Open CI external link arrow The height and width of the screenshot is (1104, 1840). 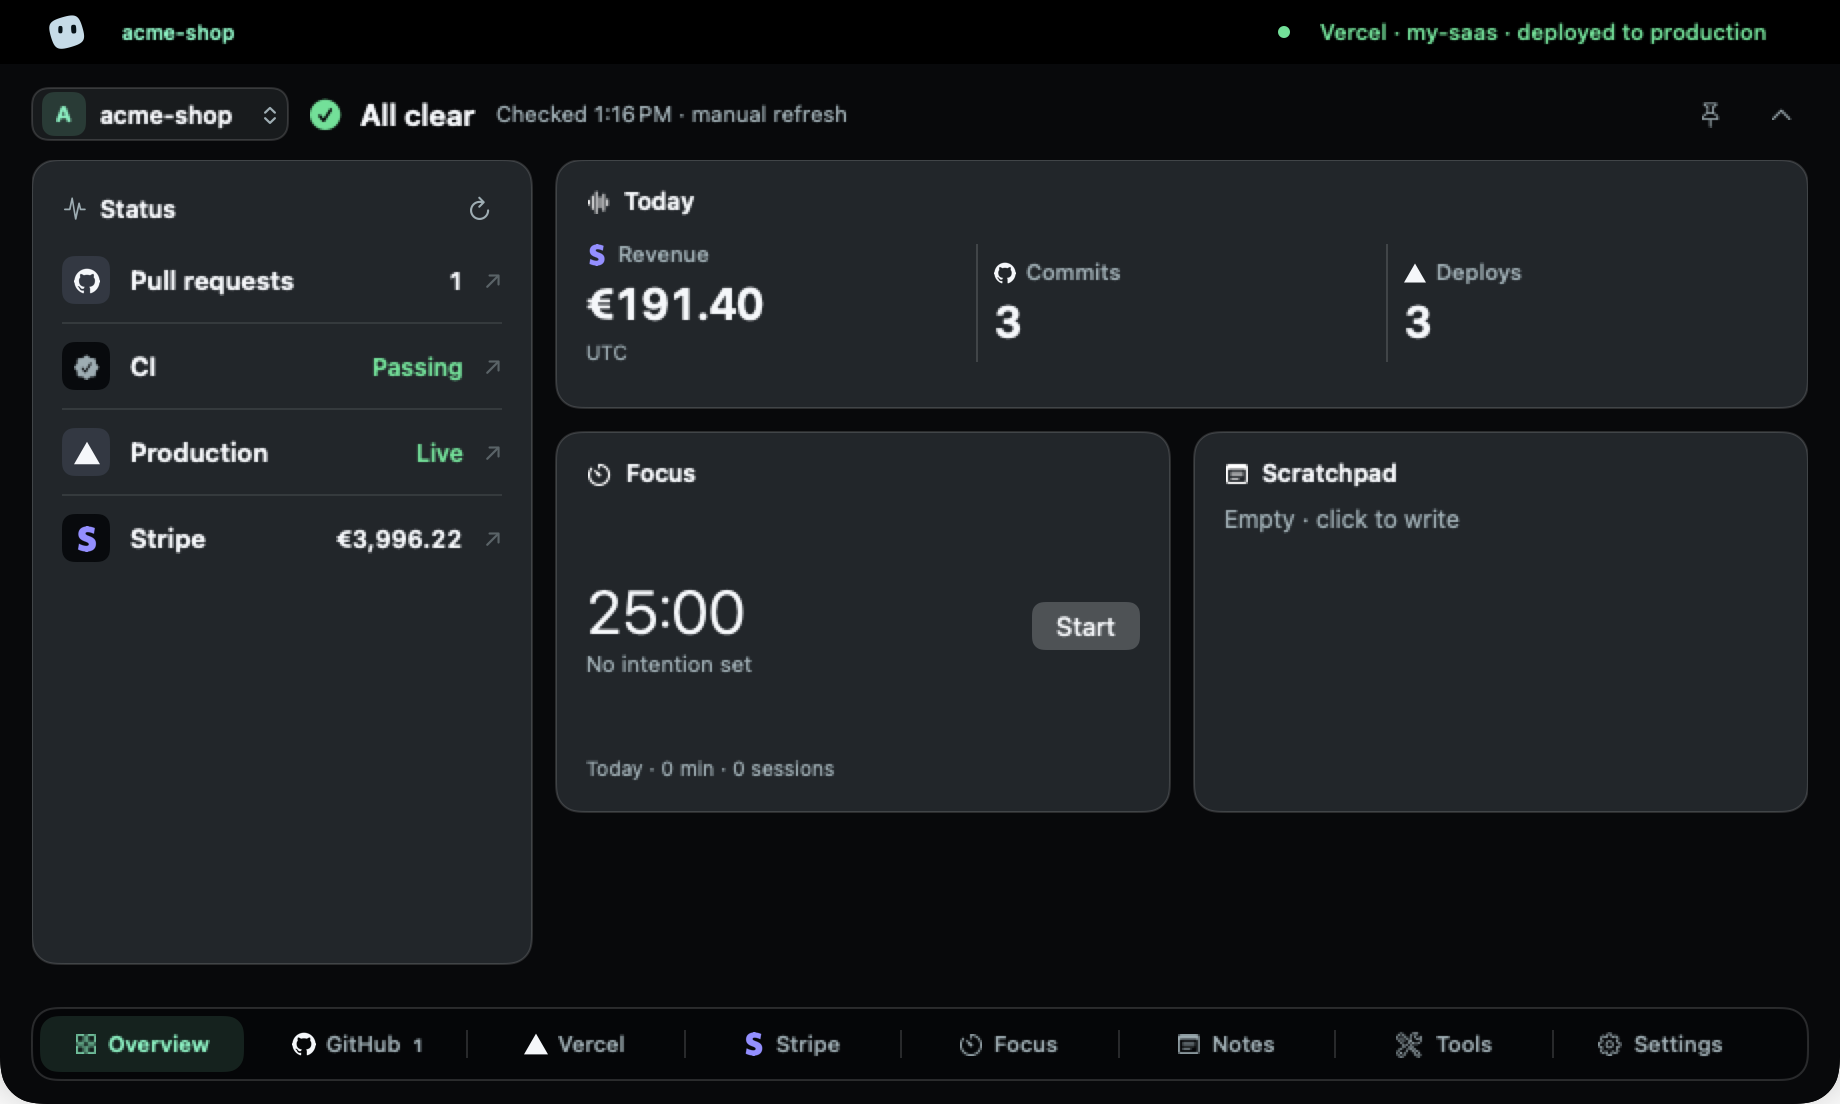492,367
